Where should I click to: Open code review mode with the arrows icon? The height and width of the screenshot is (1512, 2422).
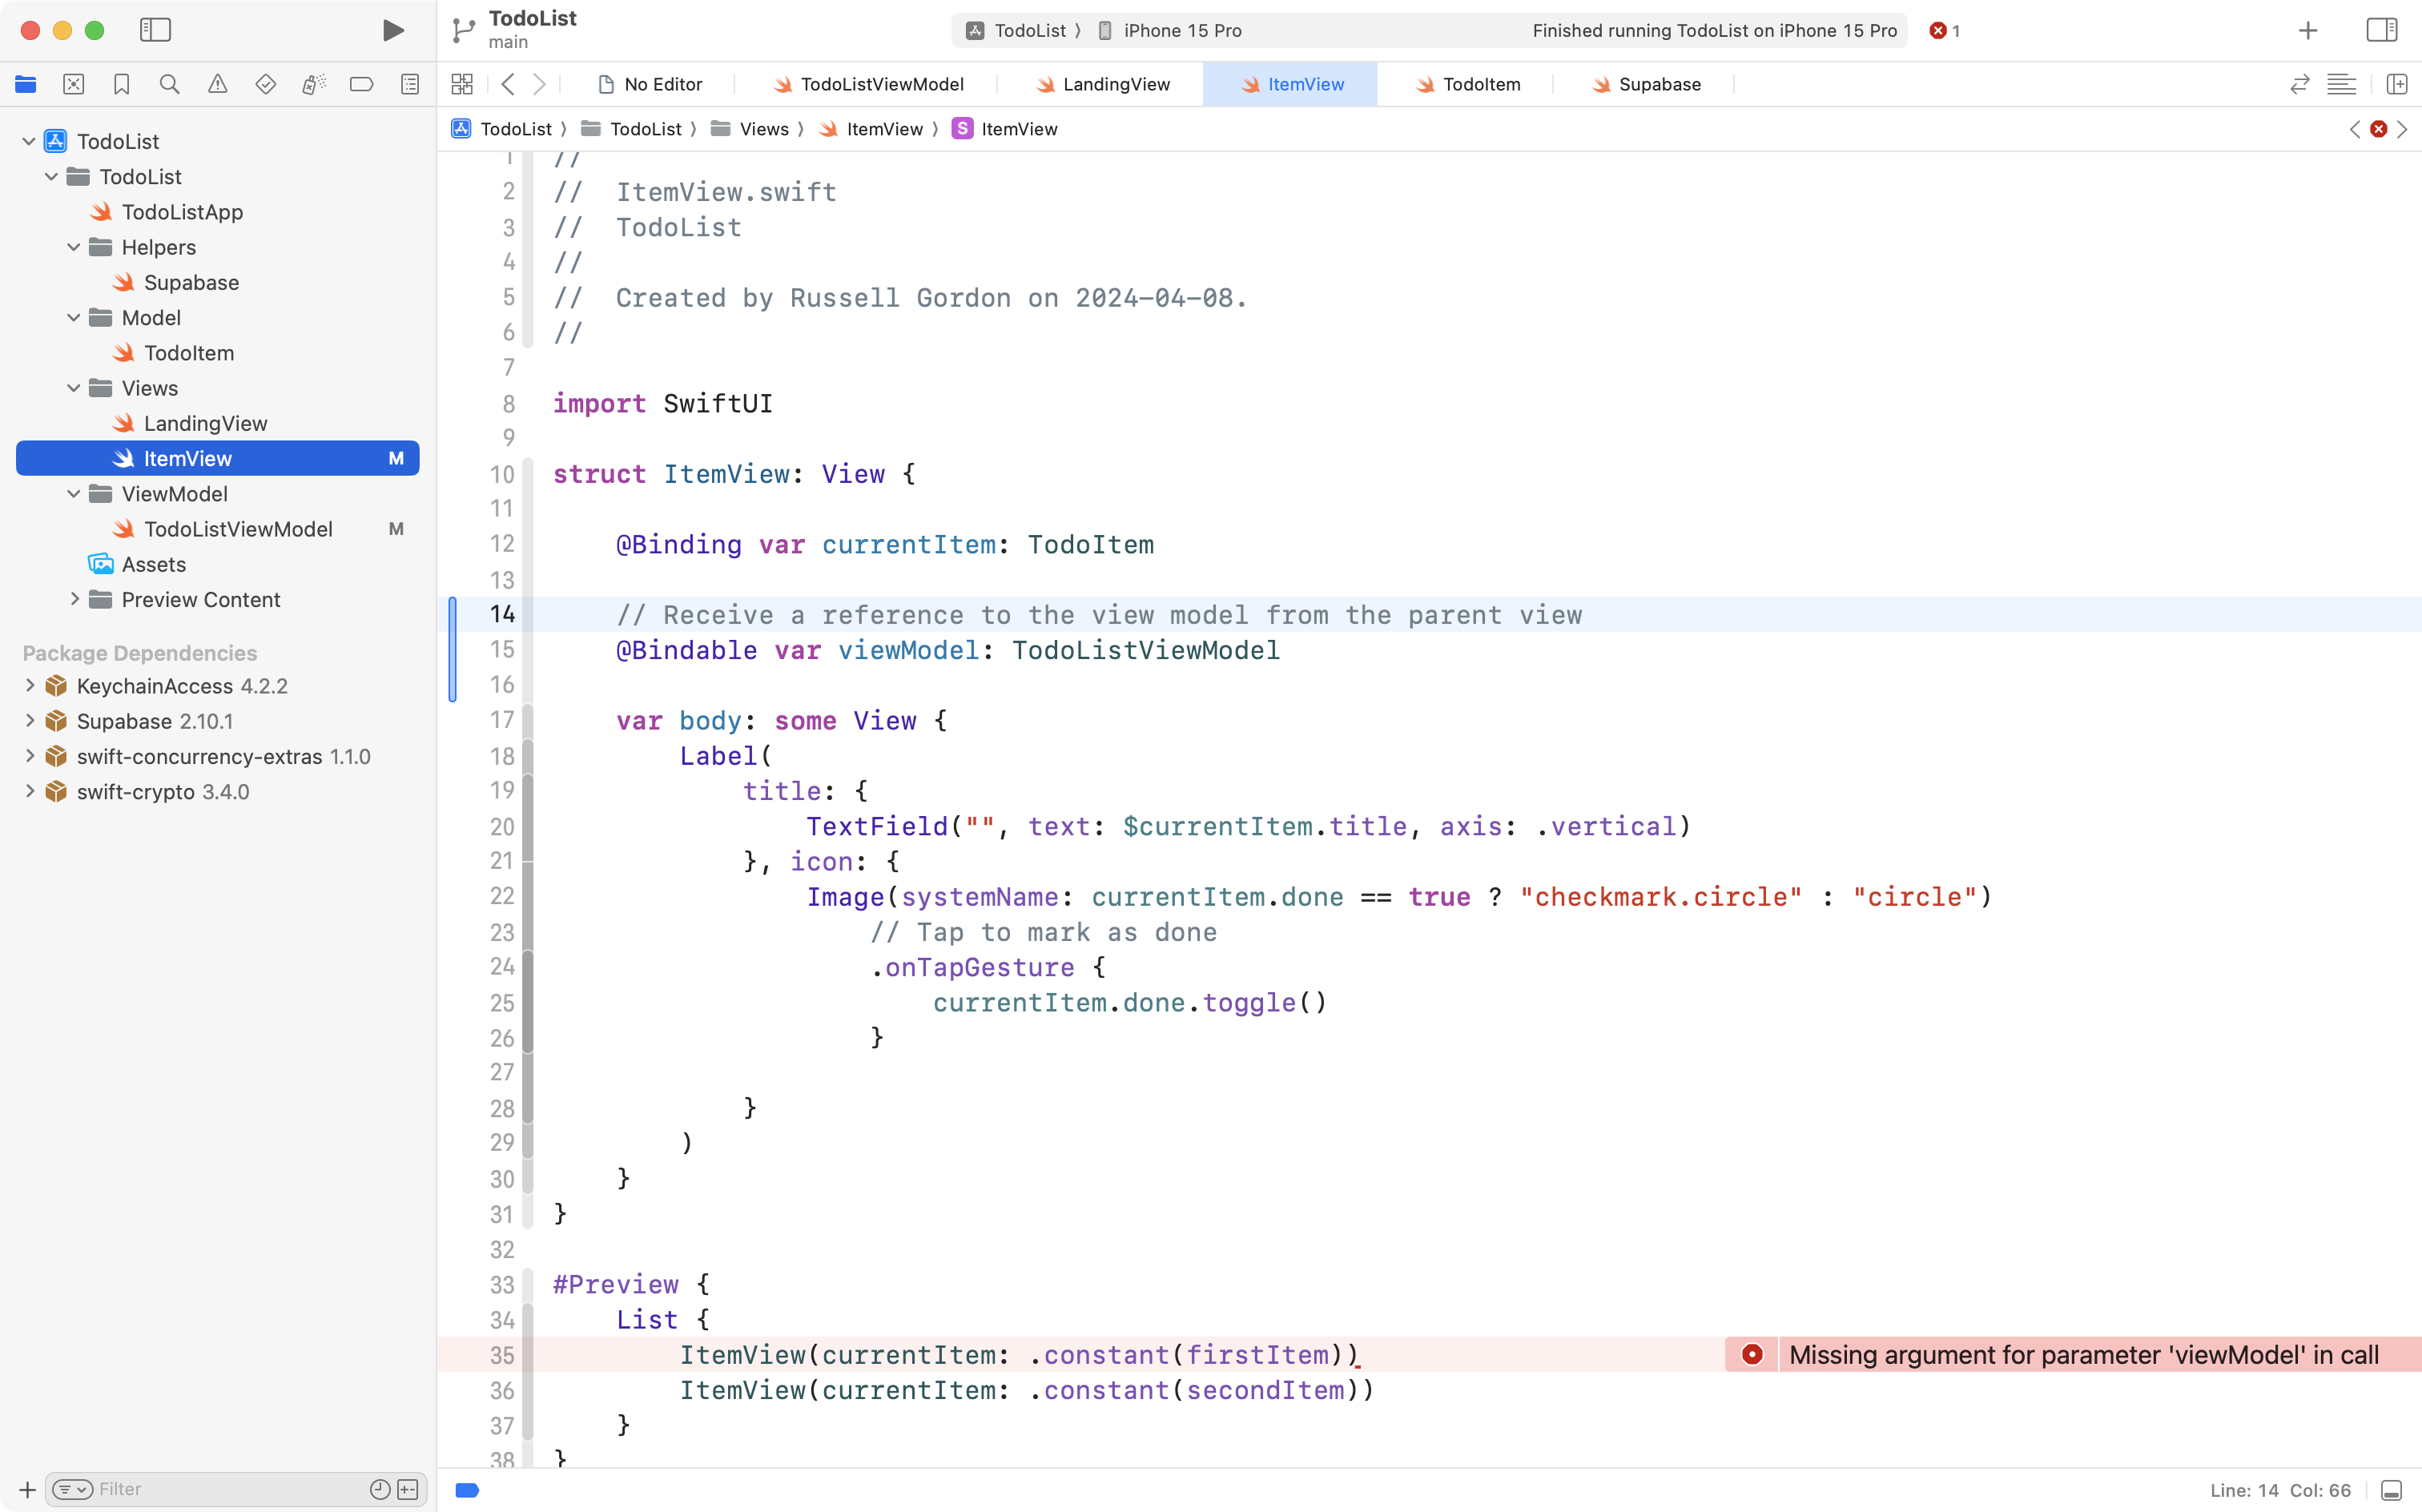pos(2299,84)
